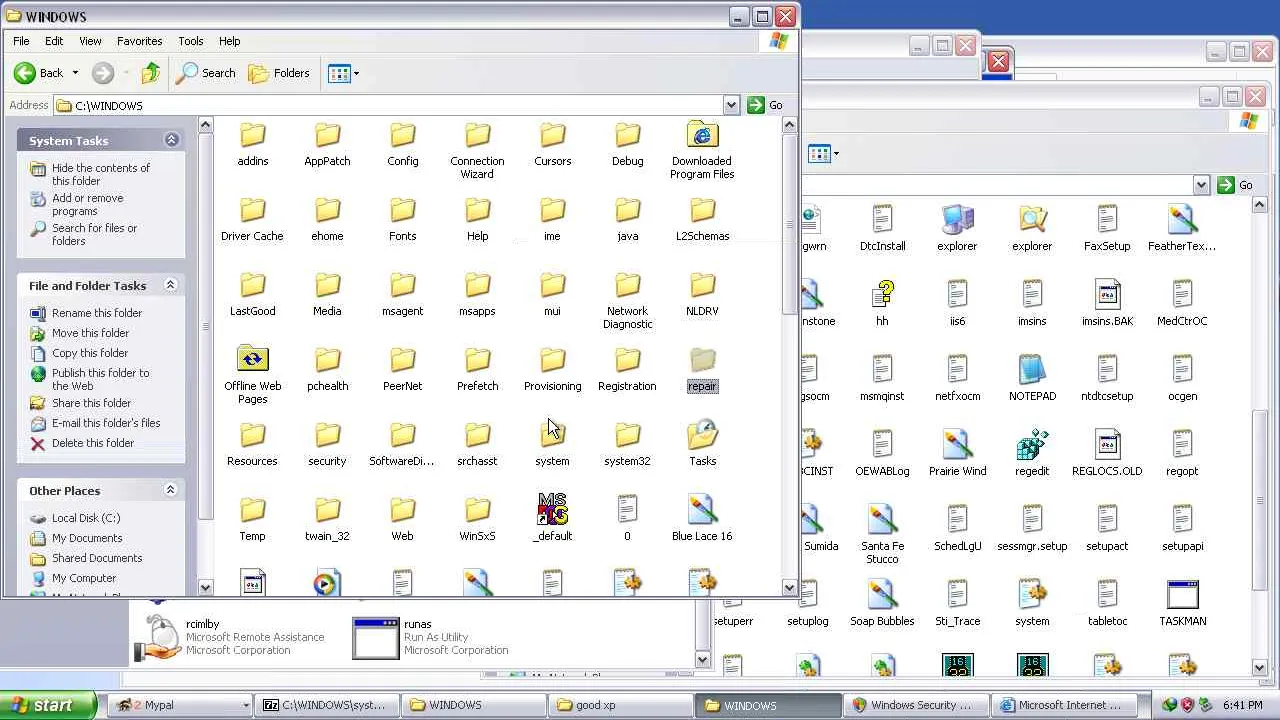This screenshot has width=1280, height=720.
Task: Select the addins folder icon
Action: 253,136
